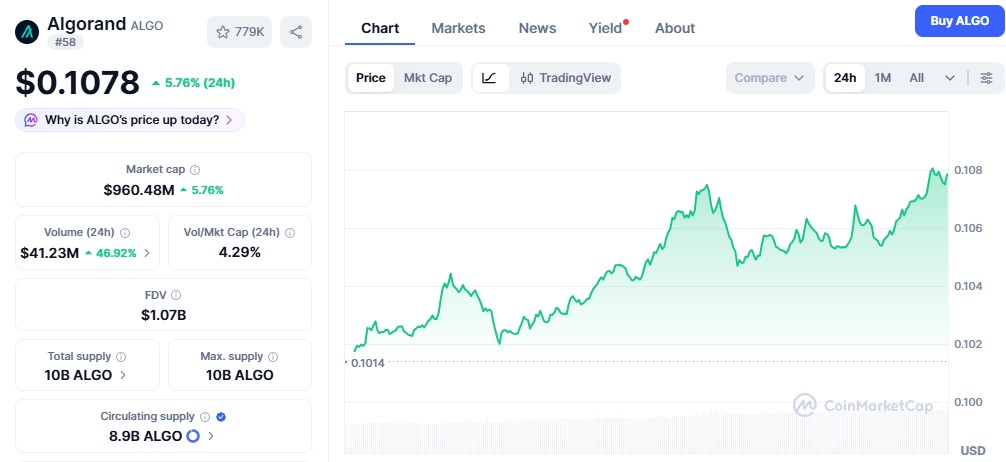This screenshot has height=462, width=1006.
Task: Expand Total supply details chevron
Action: (123, 375)
